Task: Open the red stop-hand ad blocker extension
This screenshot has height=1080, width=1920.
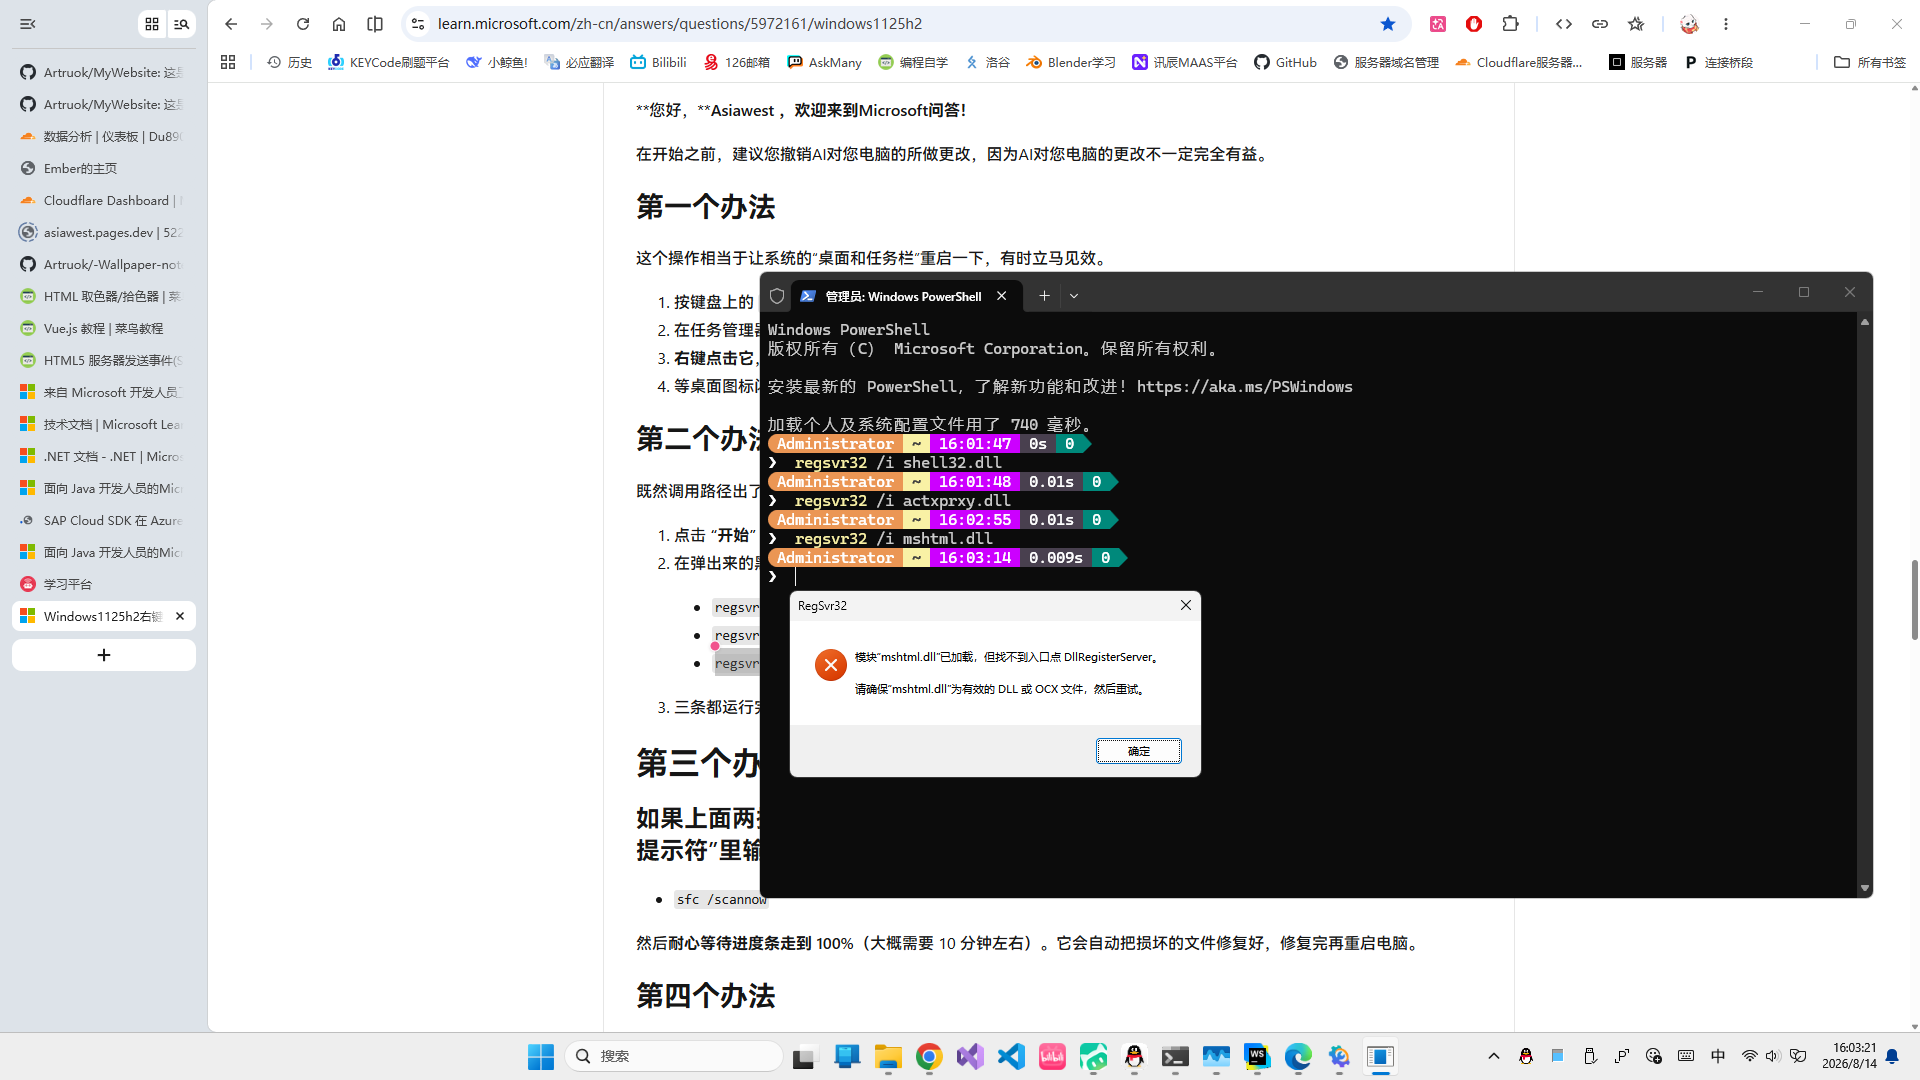Action: pyautogui.click(x=1474, y=24)
